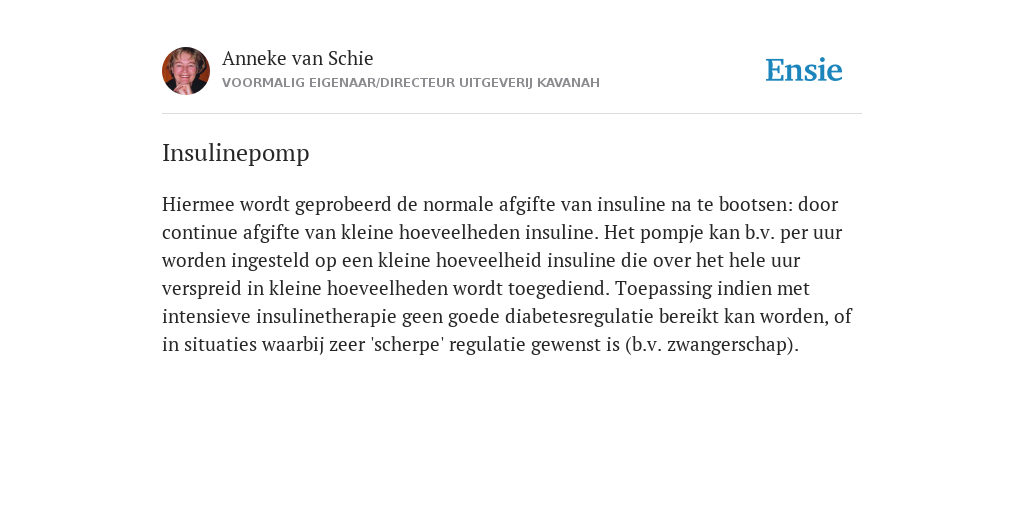The height and width of the screenshot is (512, 1024).
Task: Click the word 'KAVANAH' in the author subtitle
Action: [568, 83]
